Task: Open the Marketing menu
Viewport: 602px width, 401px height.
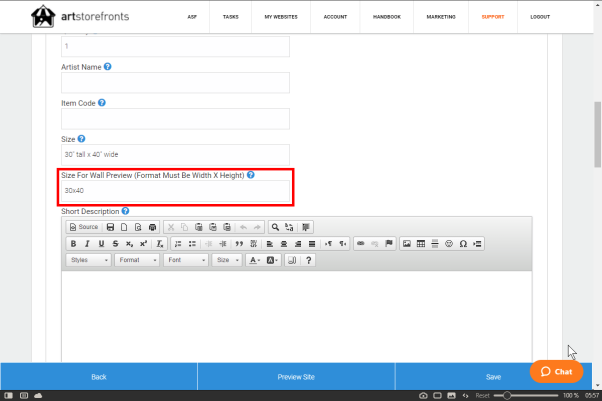Action: click(x=439, y=17)
